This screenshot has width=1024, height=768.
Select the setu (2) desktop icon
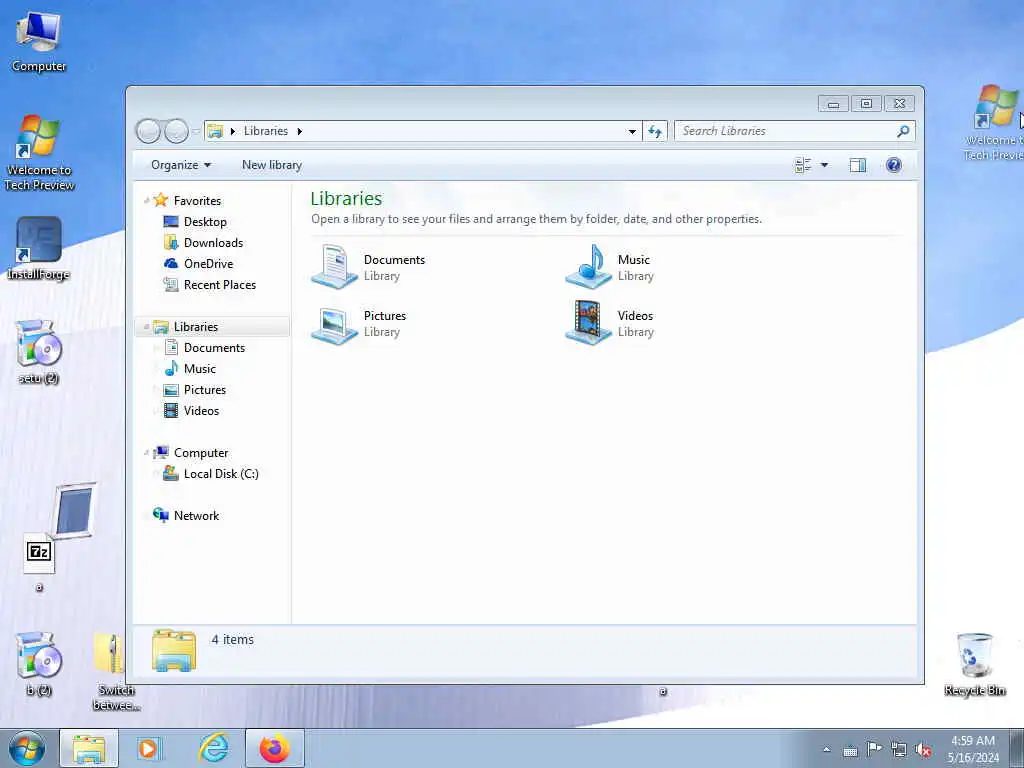(39, 352)
